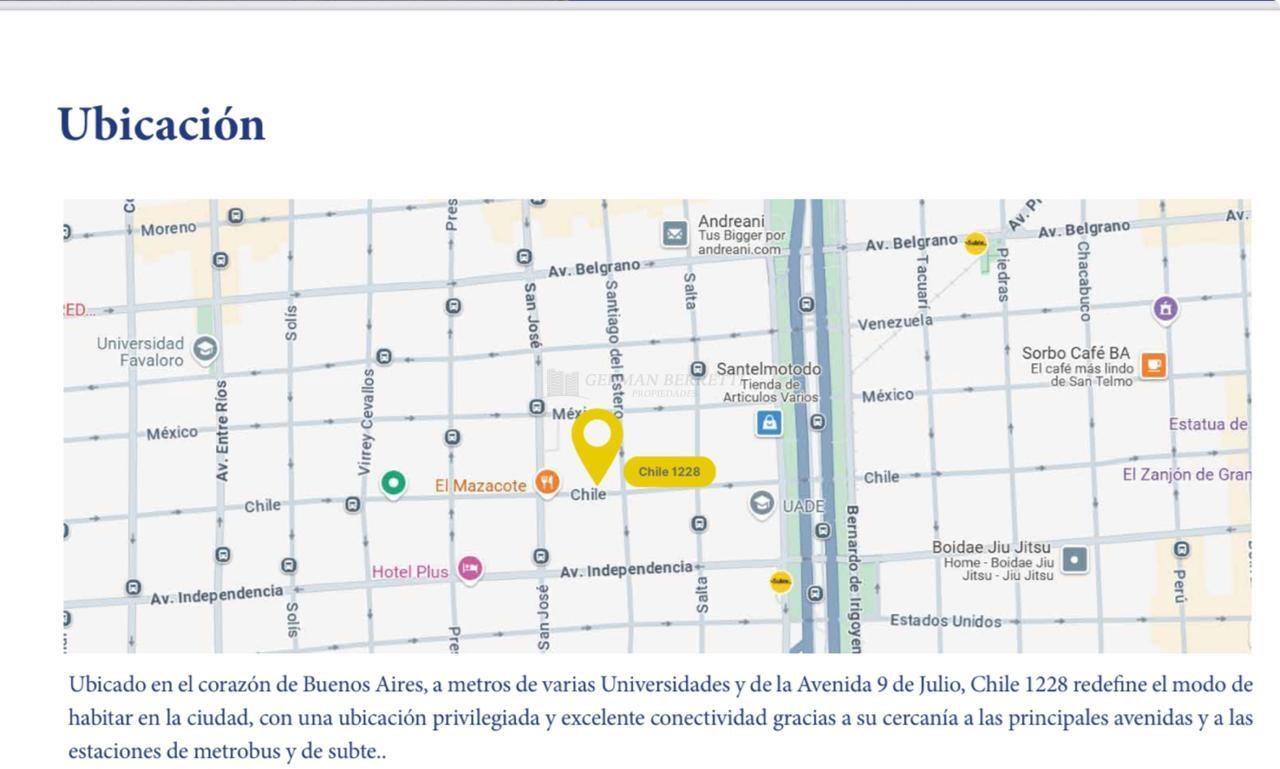Click the Estatua de place label
Screen dimensions: 1280x769
1207,424
